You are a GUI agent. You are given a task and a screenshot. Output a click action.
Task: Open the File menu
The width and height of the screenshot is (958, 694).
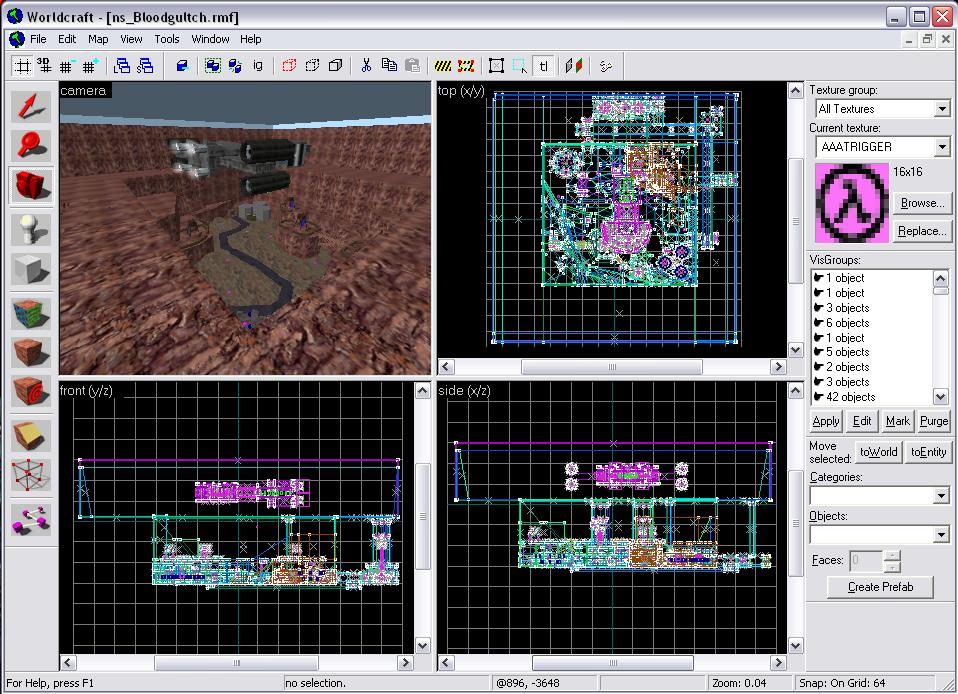tap(38, 39)
